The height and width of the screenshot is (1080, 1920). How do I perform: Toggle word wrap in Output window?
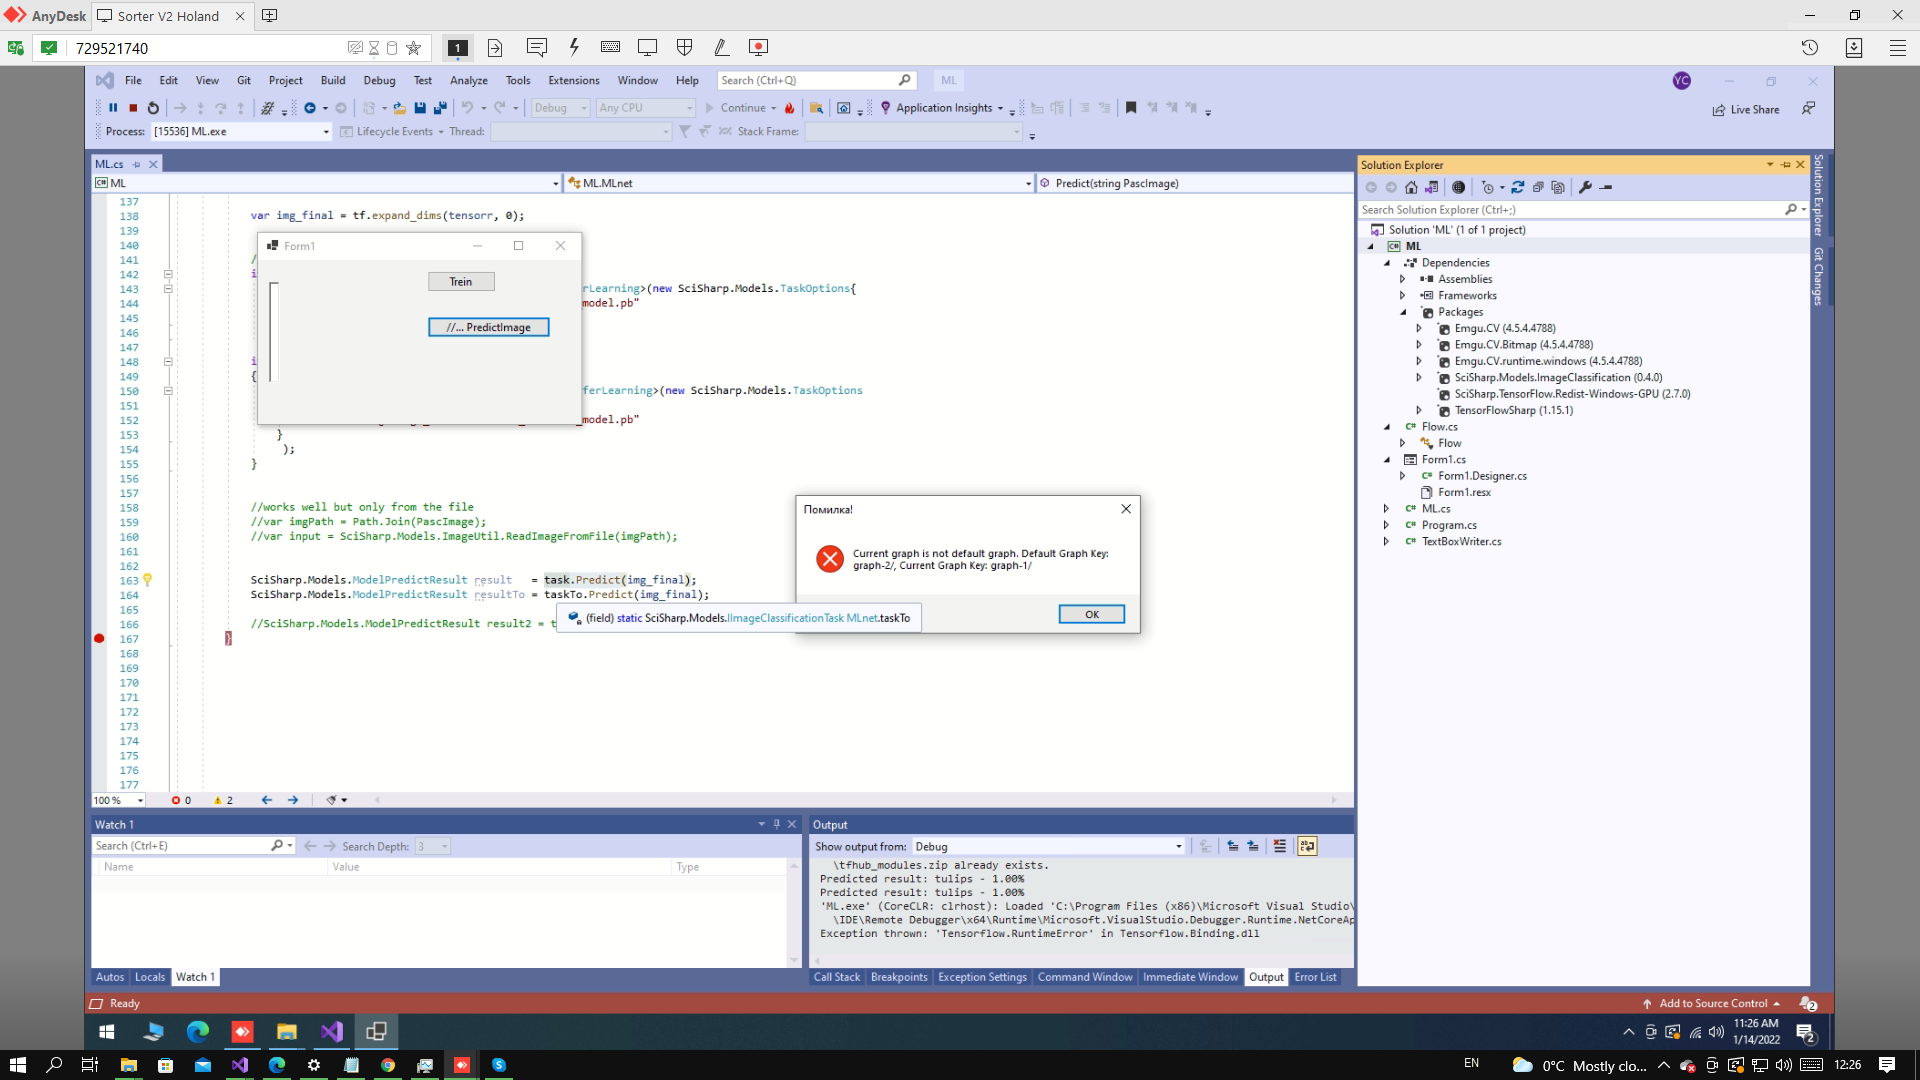point(1307,846)
